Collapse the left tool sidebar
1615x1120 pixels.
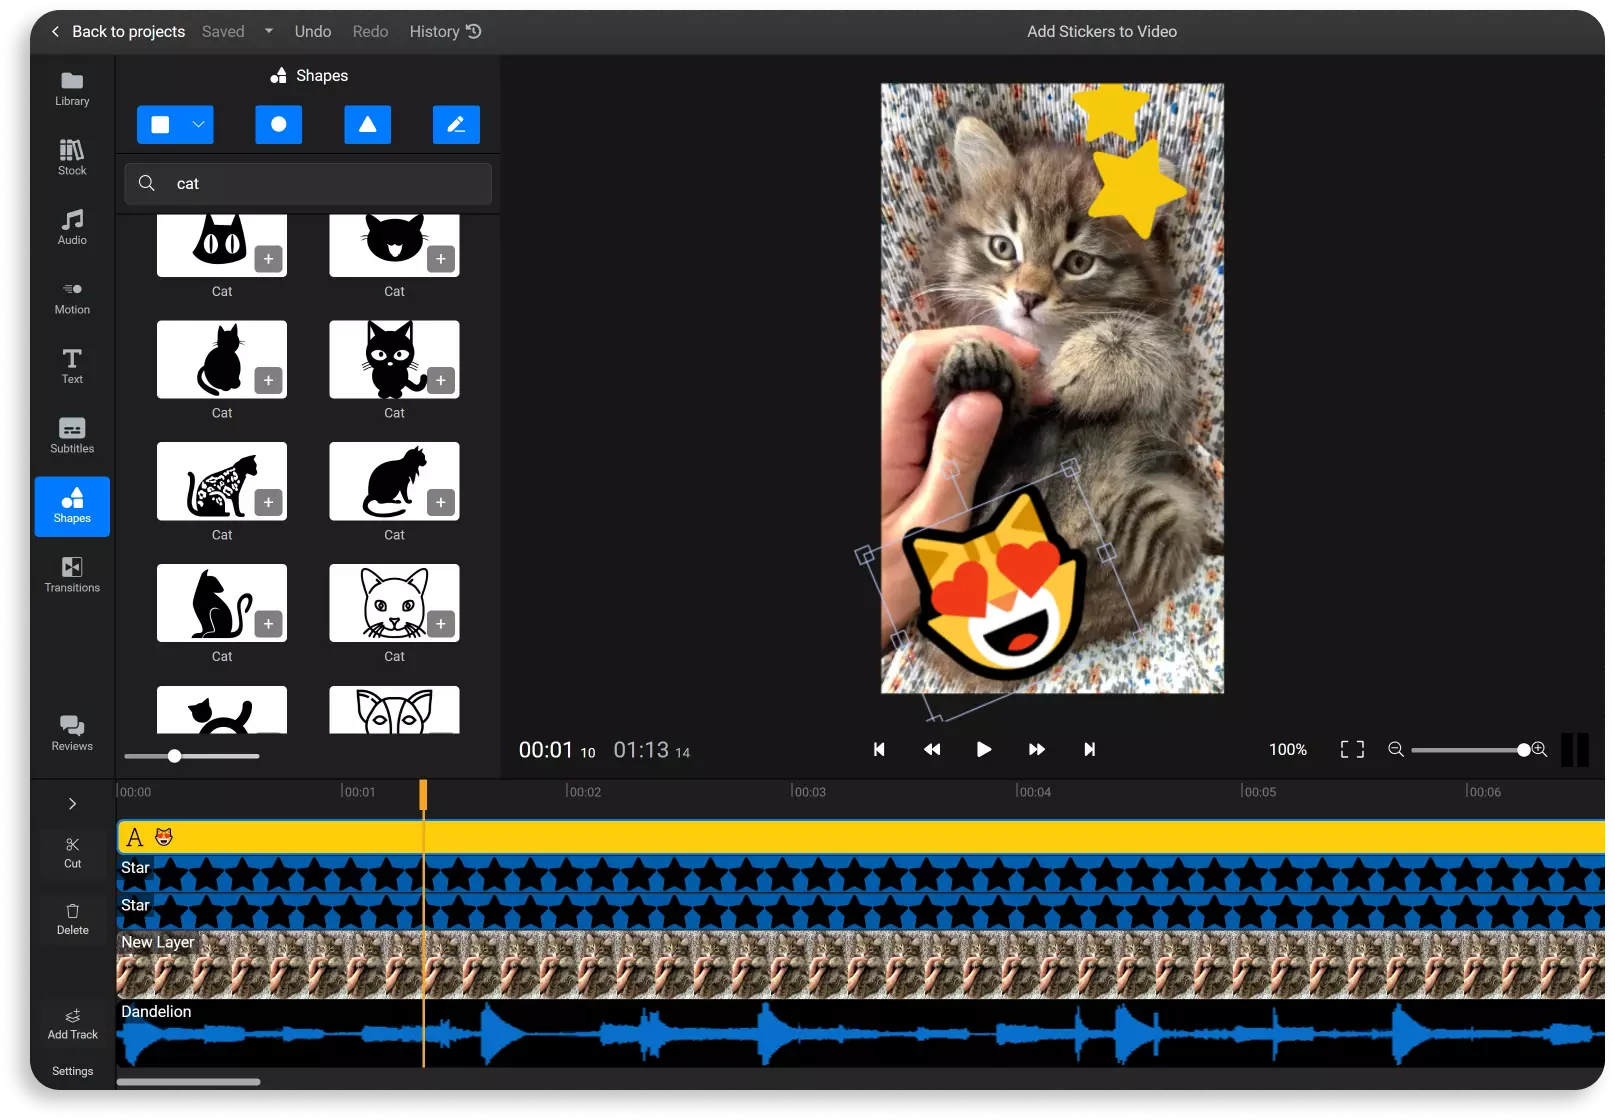pyautogui.click(x=71, y=803)
